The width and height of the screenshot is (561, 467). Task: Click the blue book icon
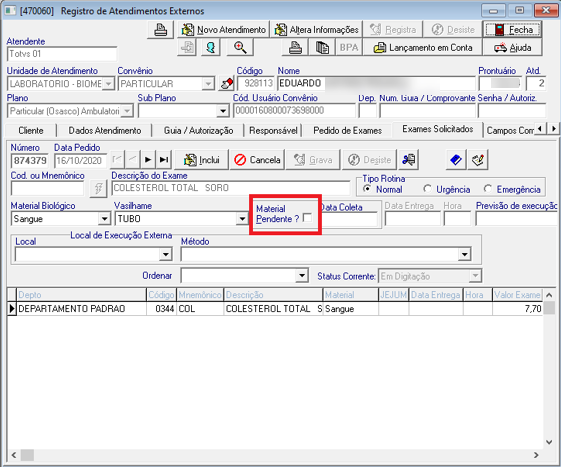[456, 160]
